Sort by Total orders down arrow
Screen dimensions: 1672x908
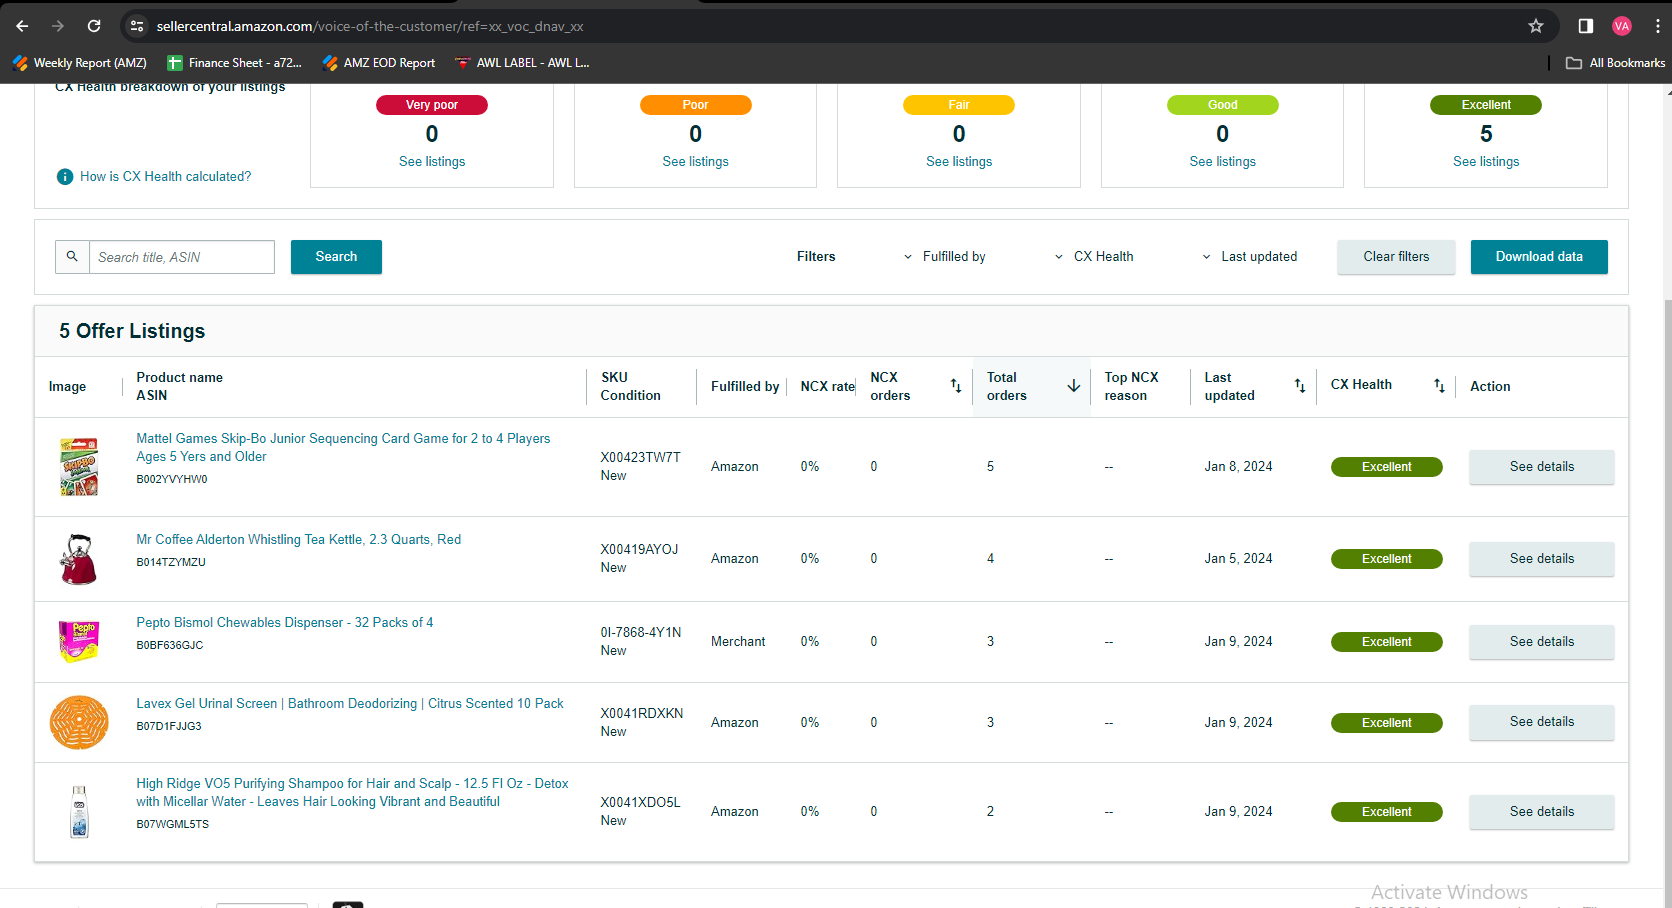pos(1073,386)
